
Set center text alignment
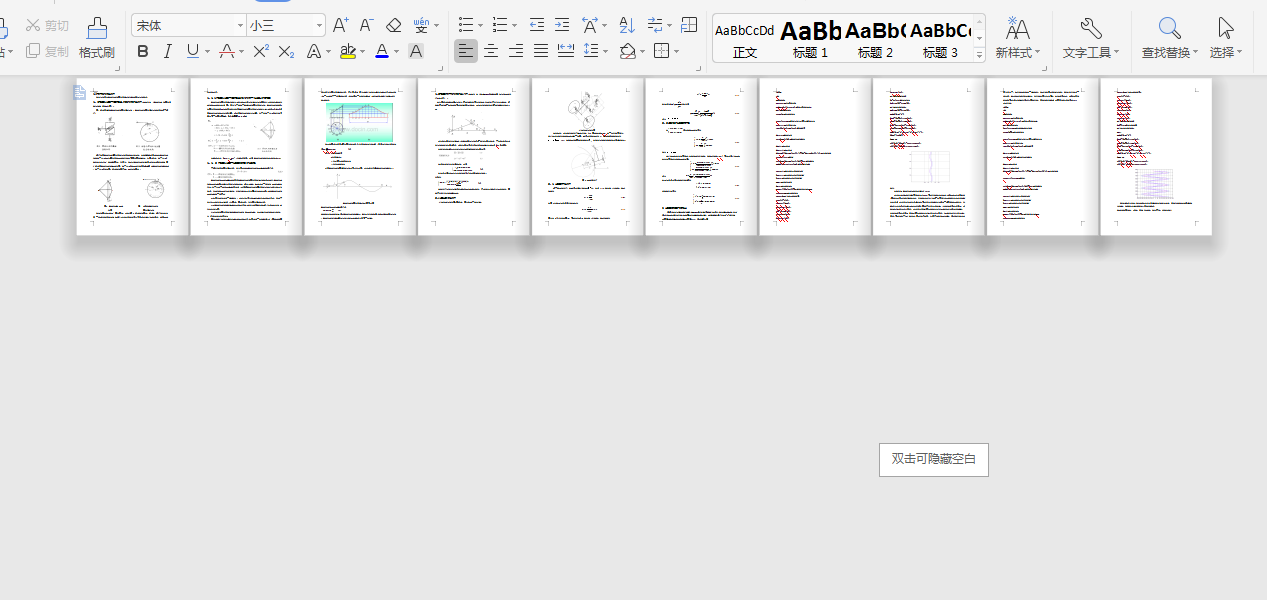coord(491,51)
